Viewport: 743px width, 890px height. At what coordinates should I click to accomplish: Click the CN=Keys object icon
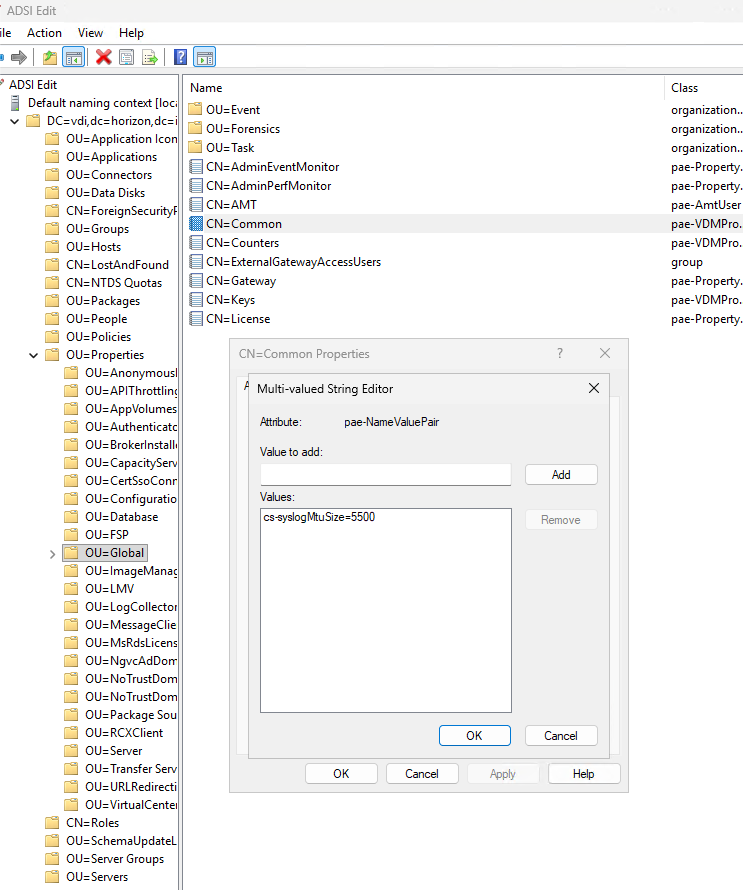(196, 300)
